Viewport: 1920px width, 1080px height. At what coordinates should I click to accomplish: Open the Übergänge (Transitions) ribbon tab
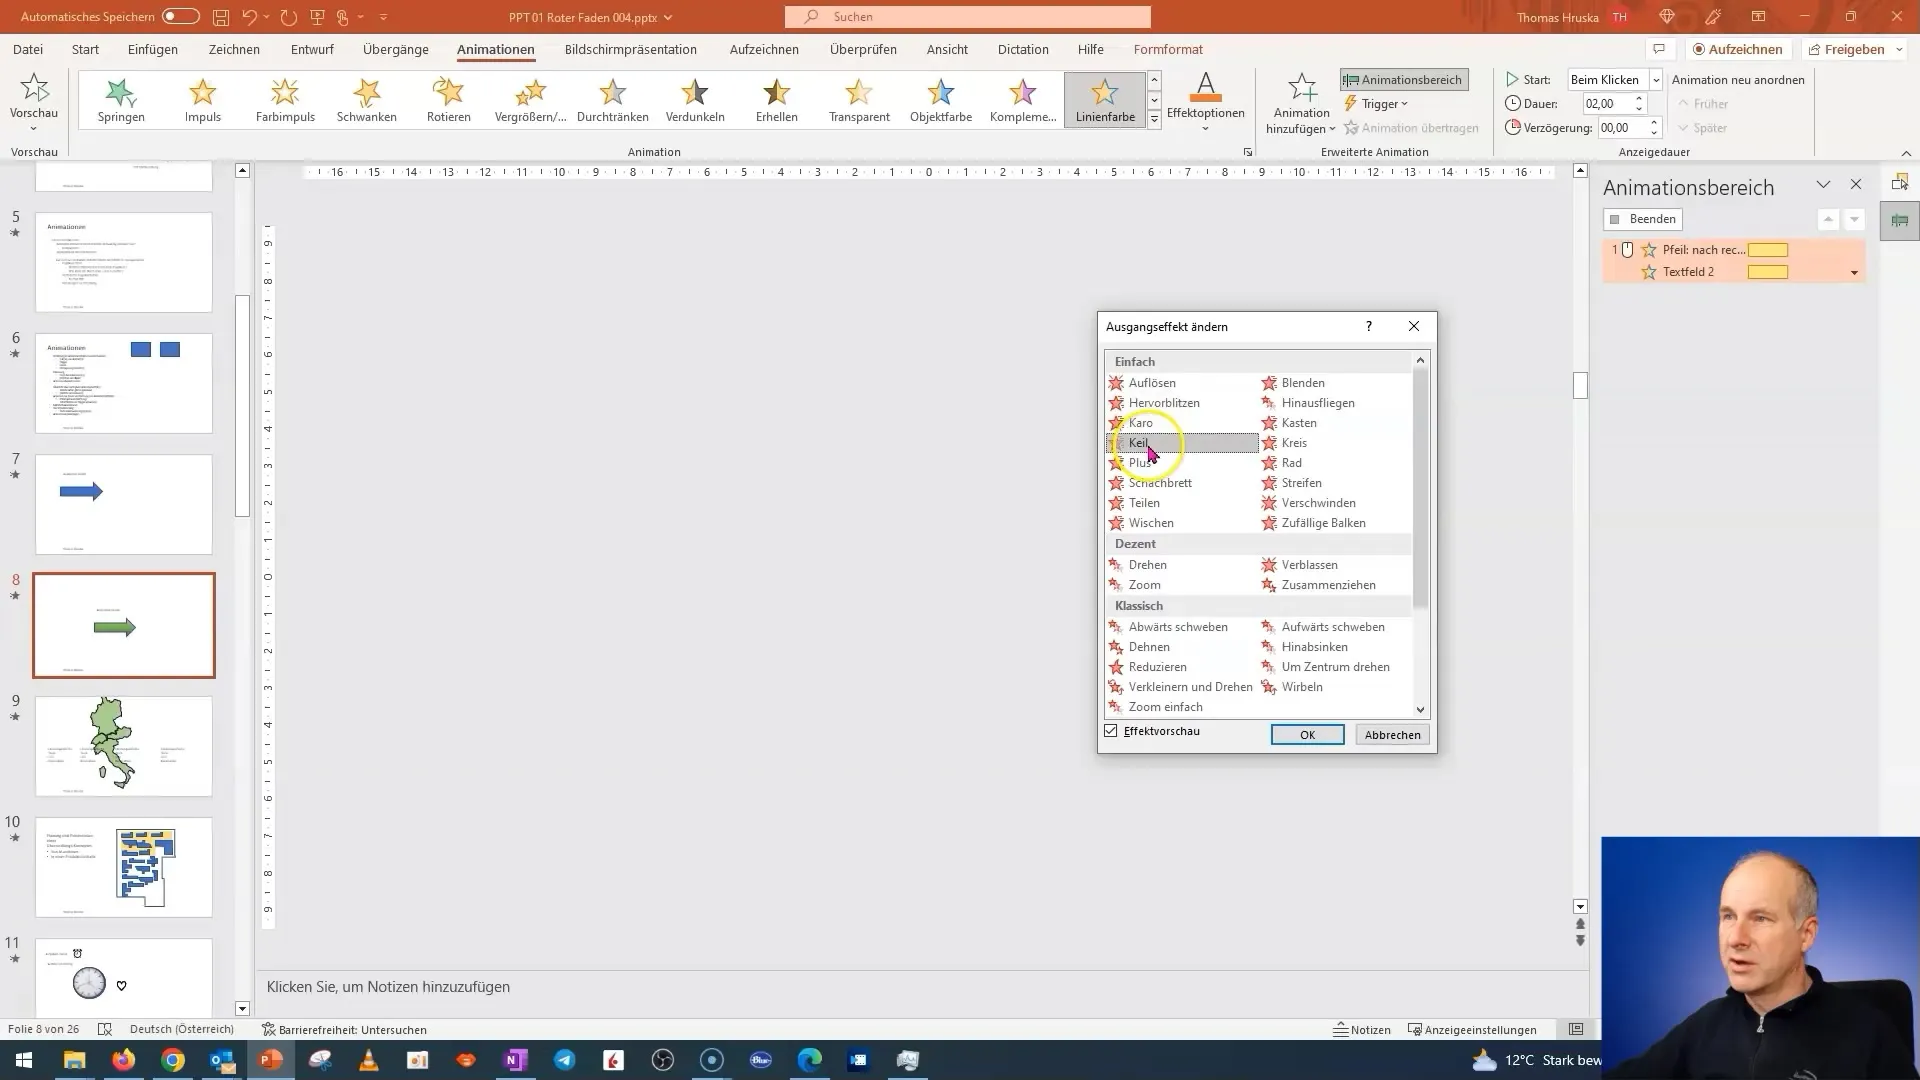coord(396,49)
